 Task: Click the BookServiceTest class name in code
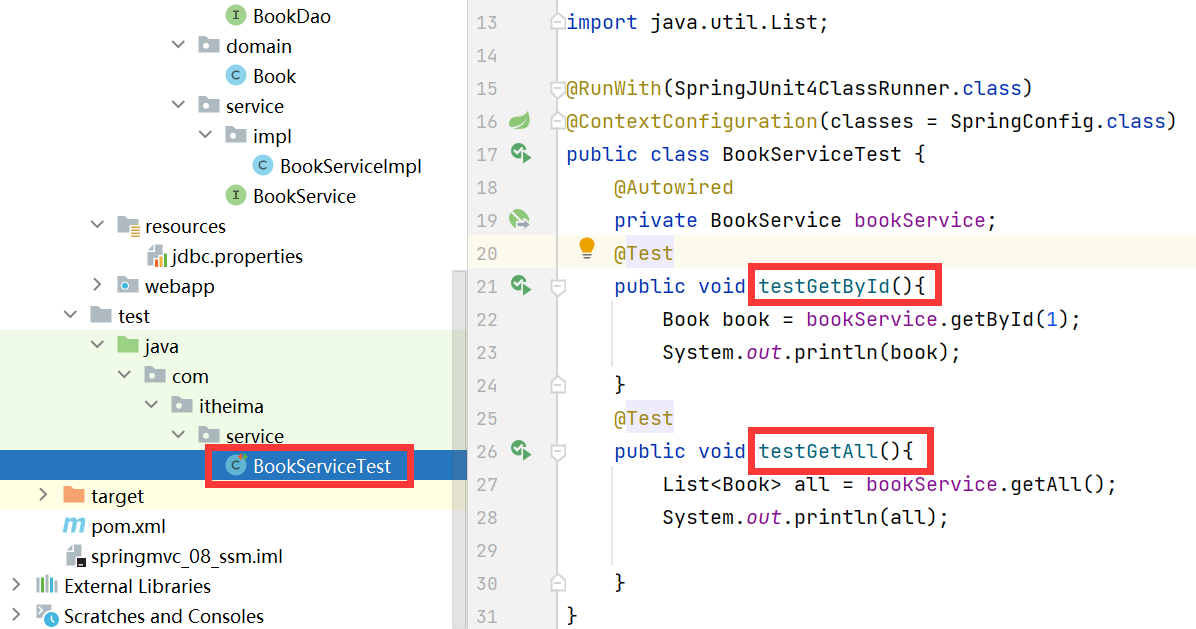[812, 154]
